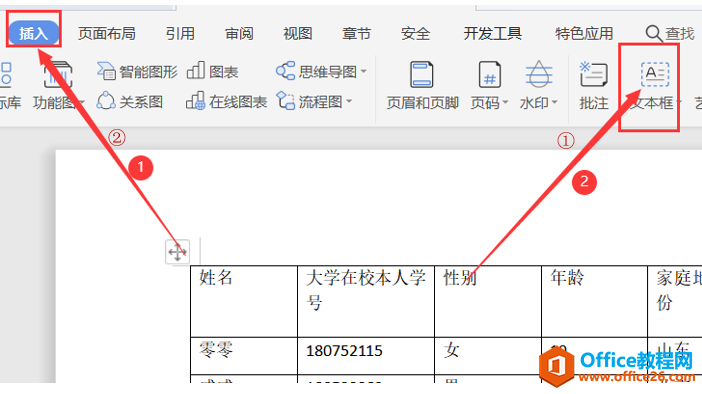Select the 章节 tab
702x394 pixels.
pyautogui.click(x=356, y=33)
